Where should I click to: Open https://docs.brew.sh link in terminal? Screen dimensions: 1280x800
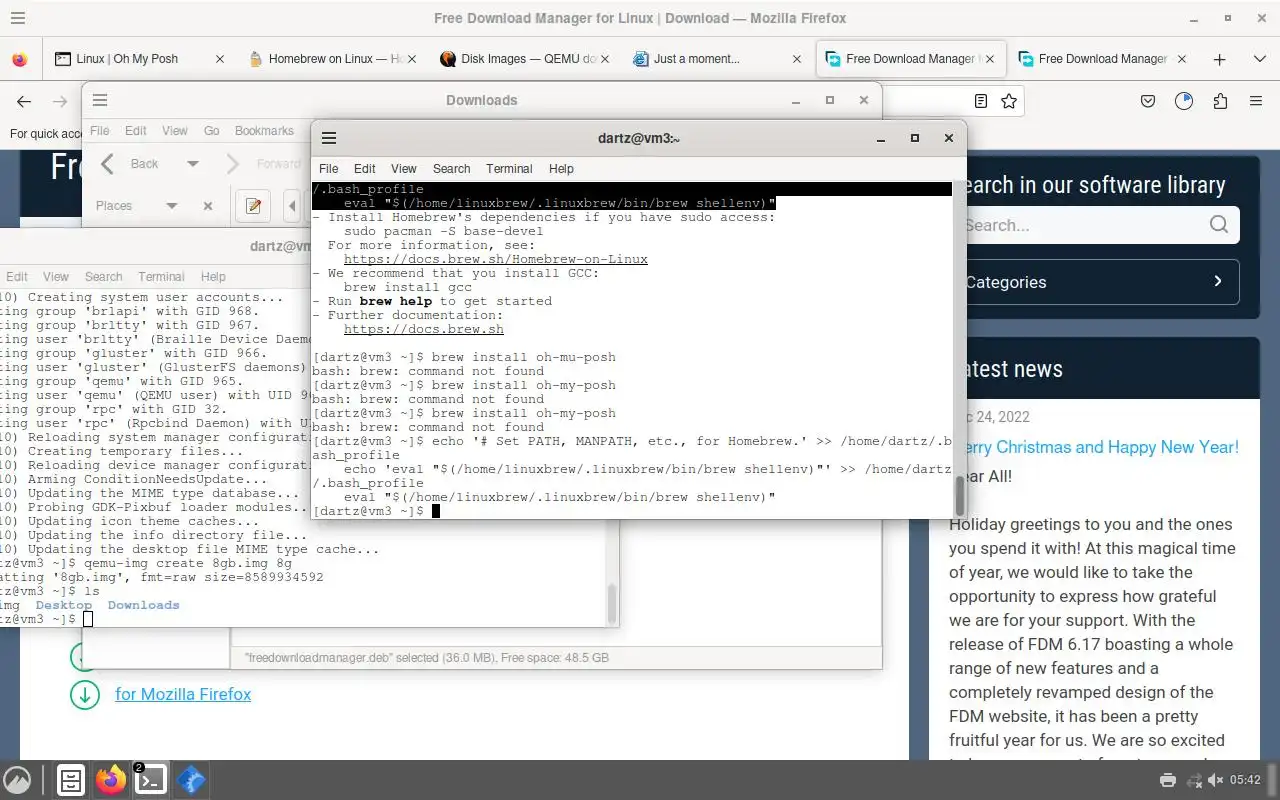pos(424,329)
